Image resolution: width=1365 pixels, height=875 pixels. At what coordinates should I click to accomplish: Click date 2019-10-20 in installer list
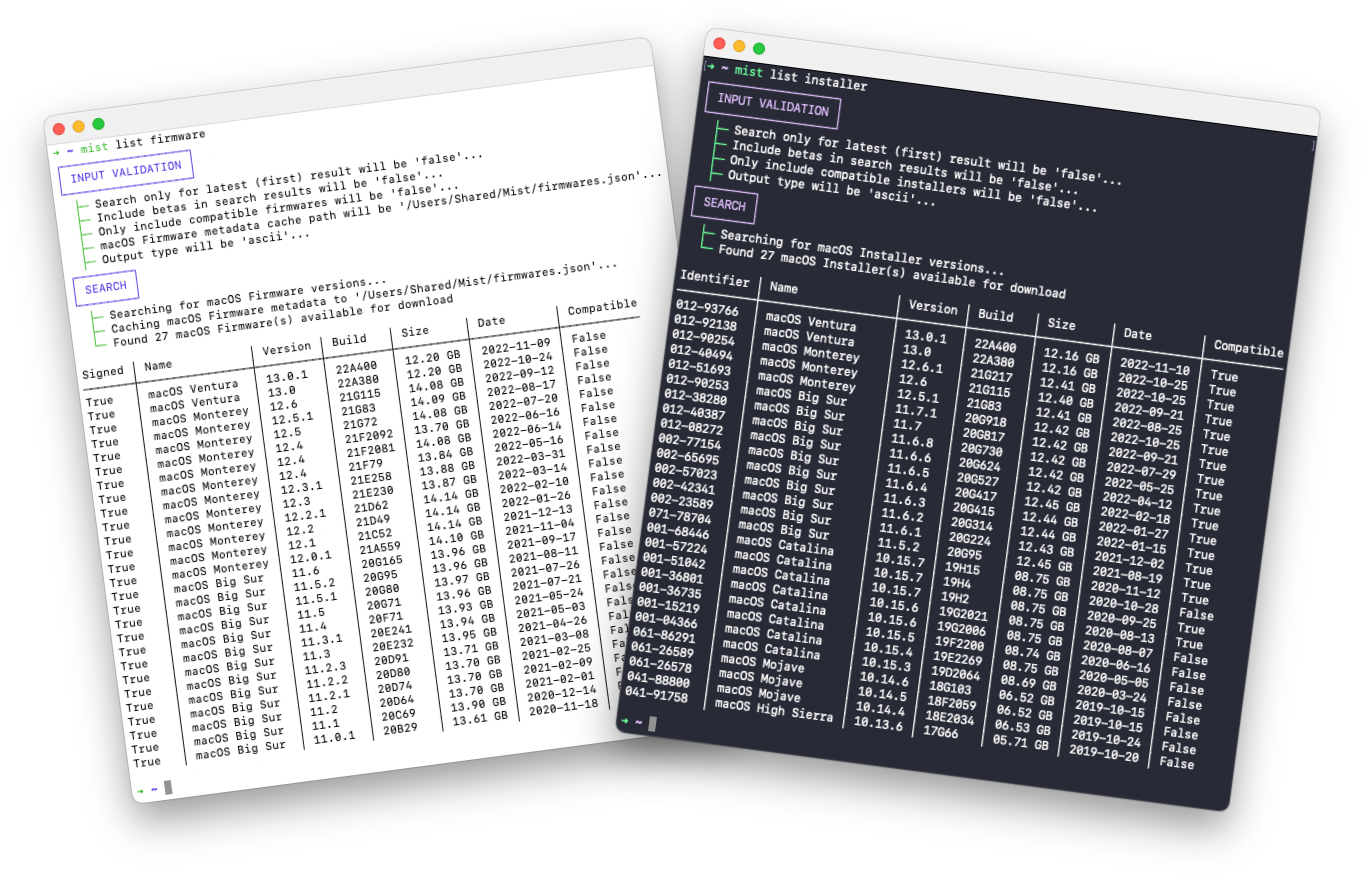point(1104,752)
